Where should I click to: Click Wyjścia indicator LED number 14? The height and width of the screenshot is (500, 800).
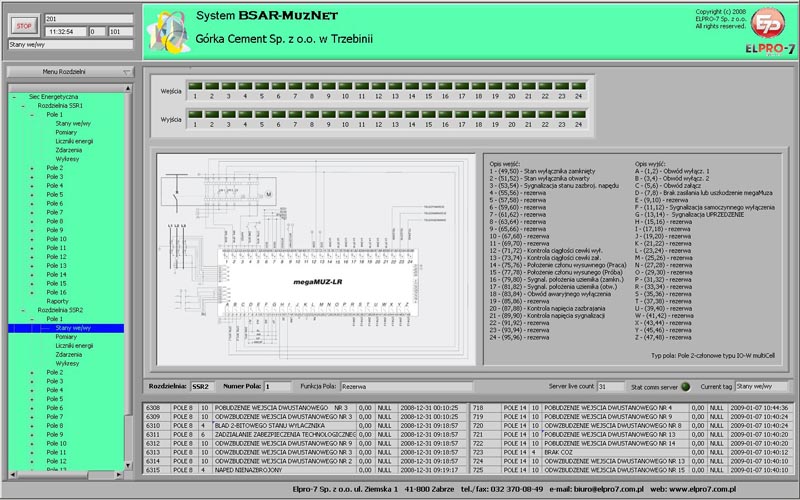click(x=412, y=114)
